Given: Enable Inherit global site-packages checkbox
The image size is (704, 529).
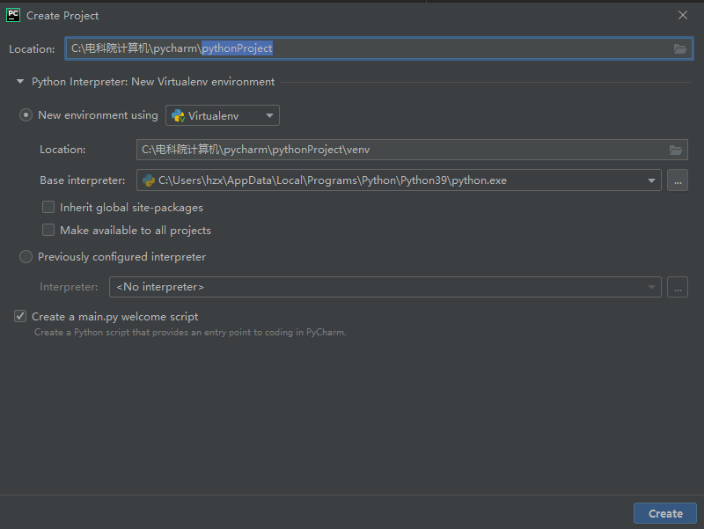Looking at the screenshot, I should click(48, 207).
